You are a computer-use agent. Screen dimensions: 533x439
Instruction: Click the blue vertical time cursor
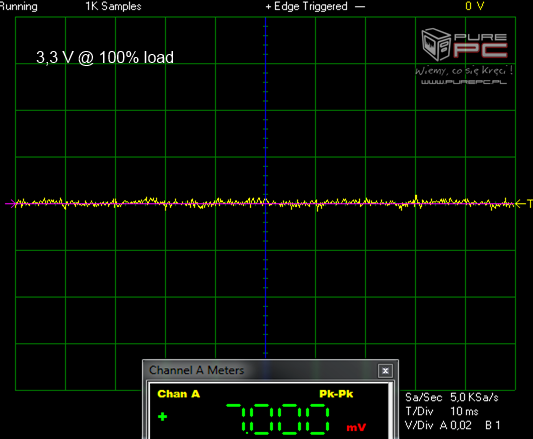pyautogui.click(x=265, y=187)
